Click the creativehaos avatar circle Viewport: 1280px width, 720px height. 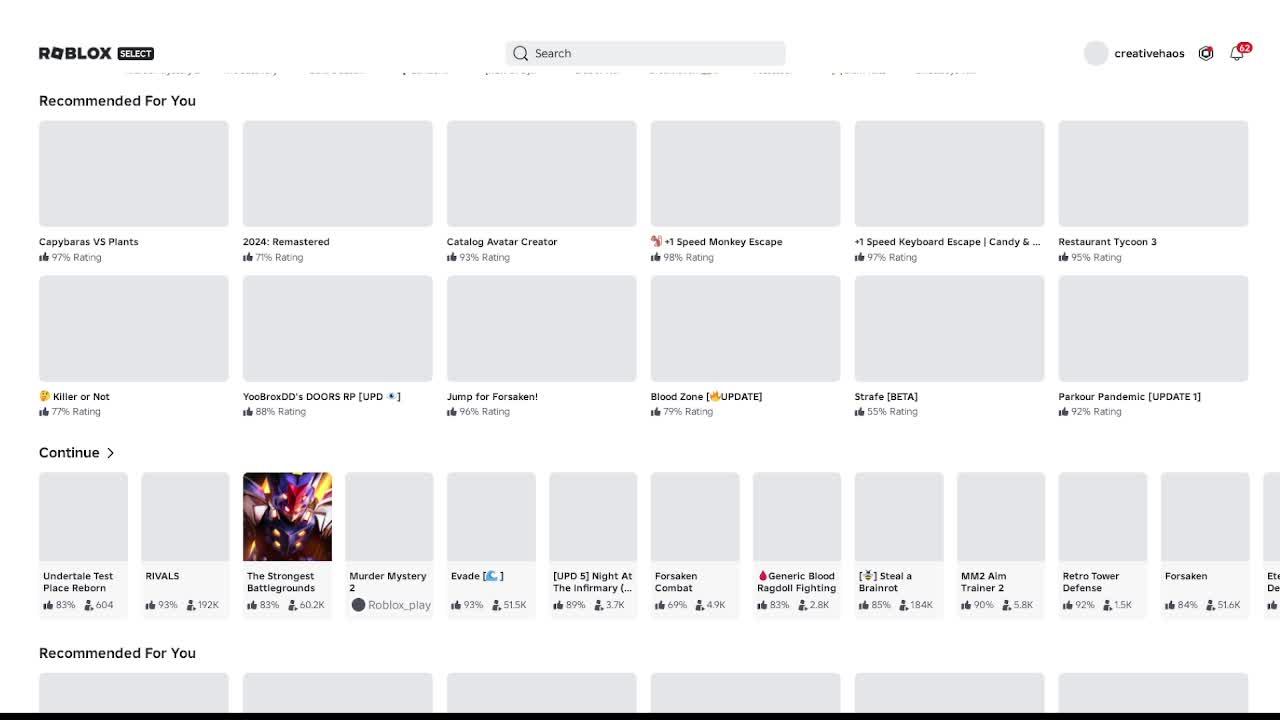(x=1096, y=53)
